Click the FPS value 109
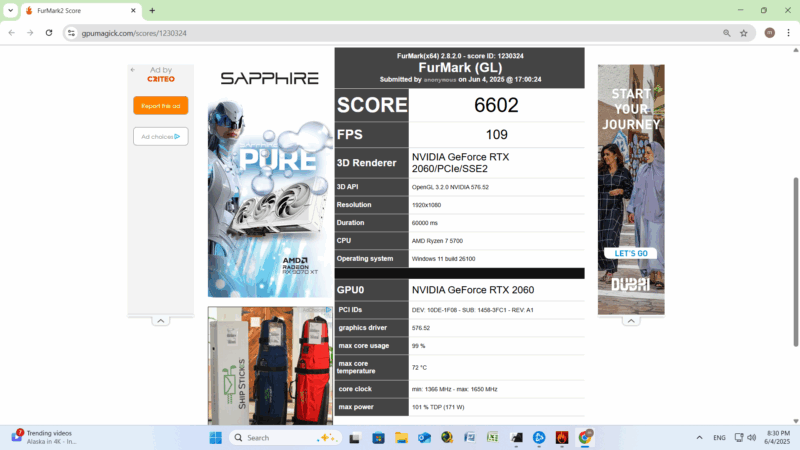The image size is (800, 450). pyautogui.click(x=496, y=135)
